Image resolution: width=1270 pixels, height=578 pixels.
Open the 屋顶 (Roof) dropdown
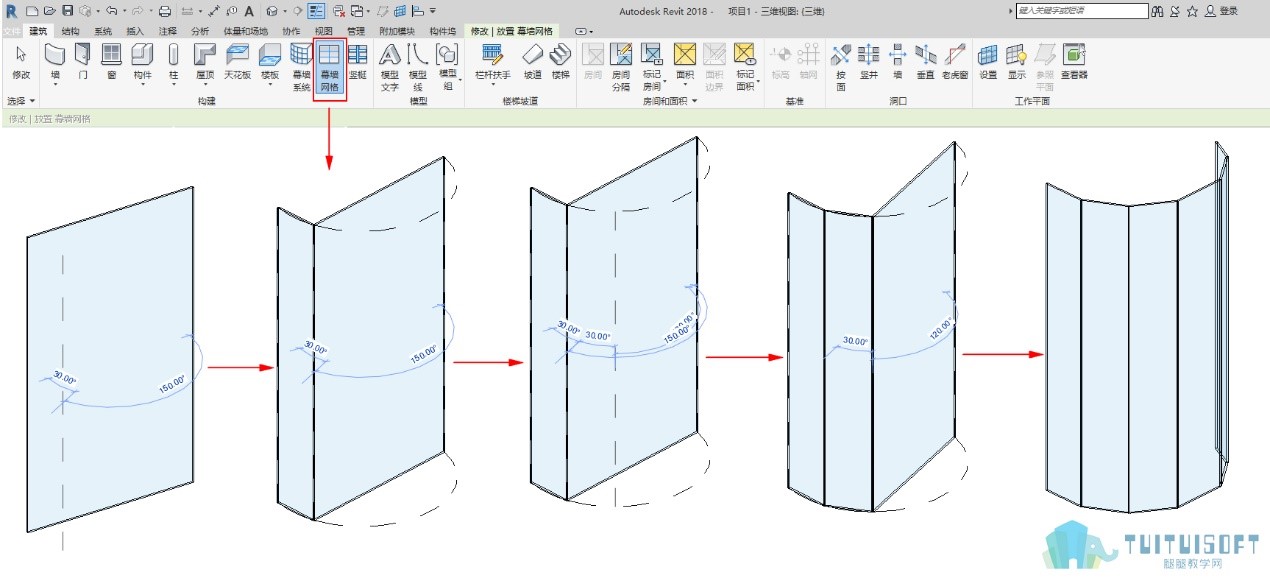pyautogui.click(x=205, y=85)
